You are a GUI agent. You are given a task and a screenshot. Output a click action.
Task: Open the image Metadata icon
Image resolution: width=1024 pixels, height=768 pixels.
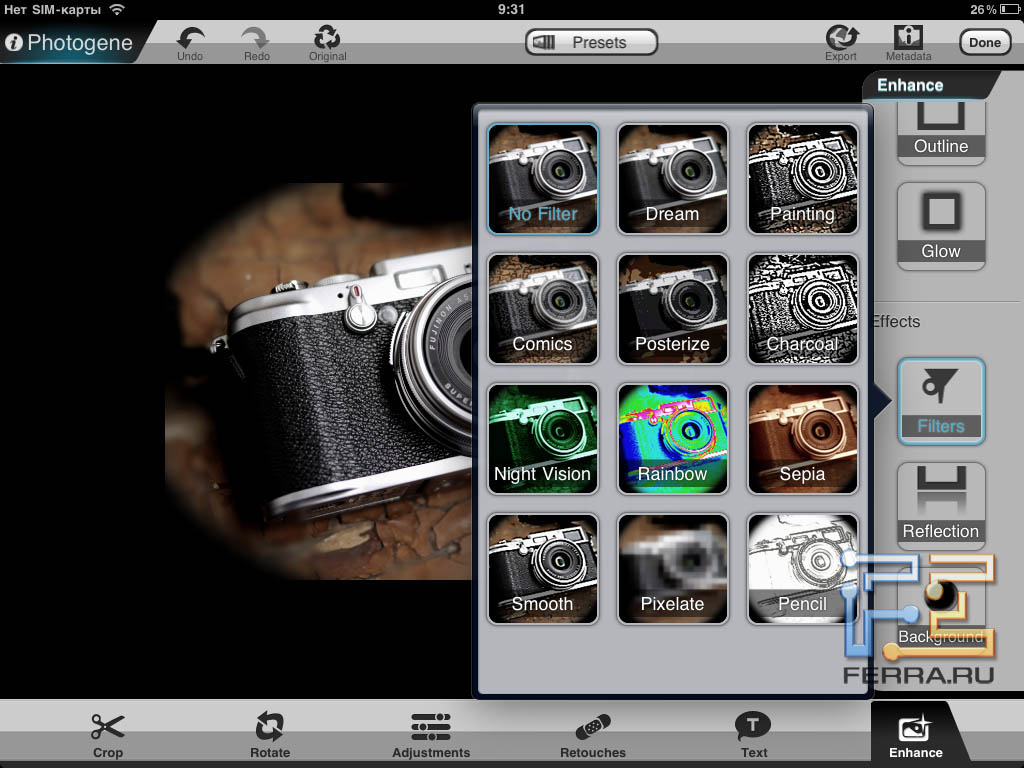click(x=908, y=40)
